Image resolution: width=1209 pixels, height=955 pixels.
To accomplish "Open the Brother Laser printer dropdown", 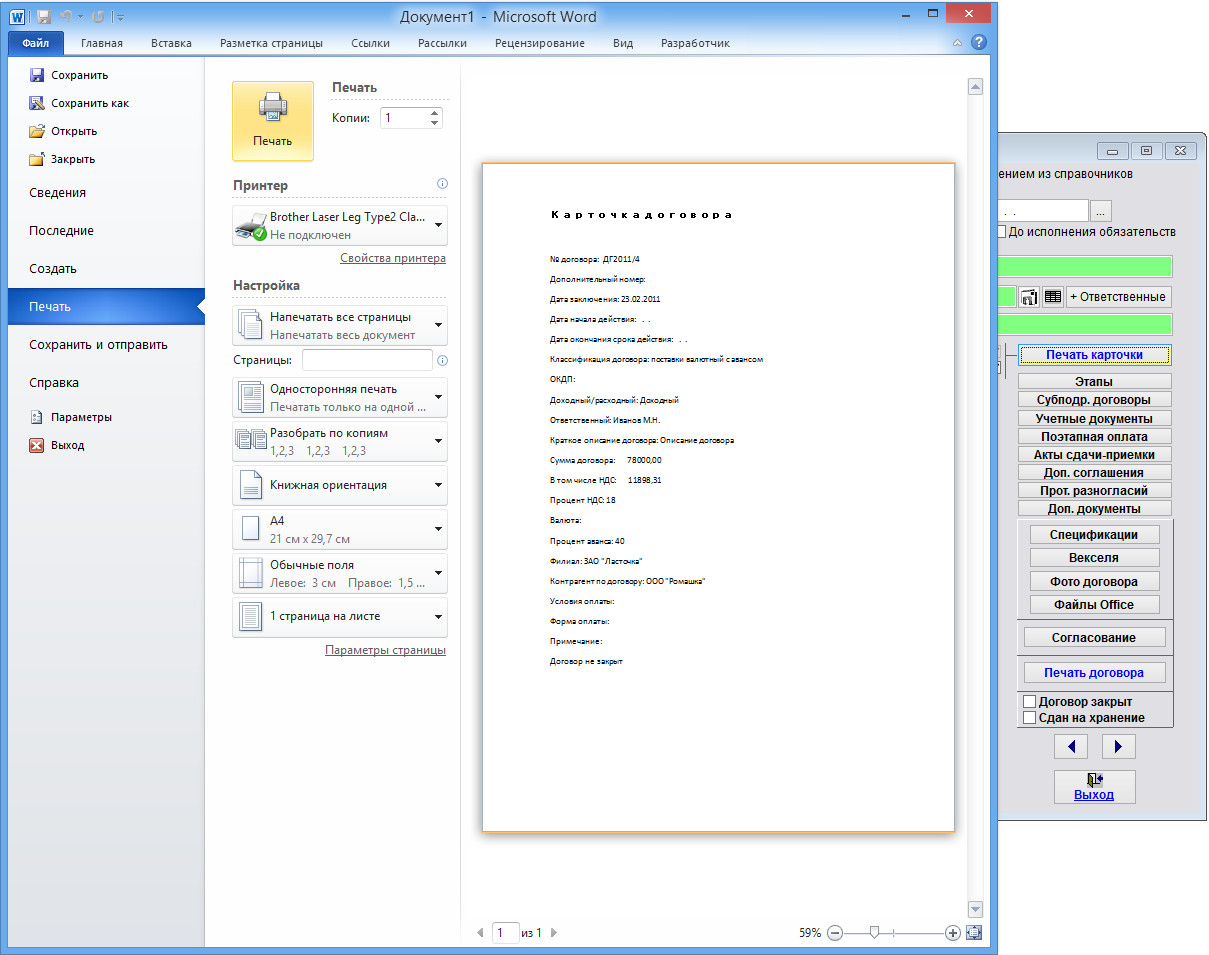I will 340,226.
